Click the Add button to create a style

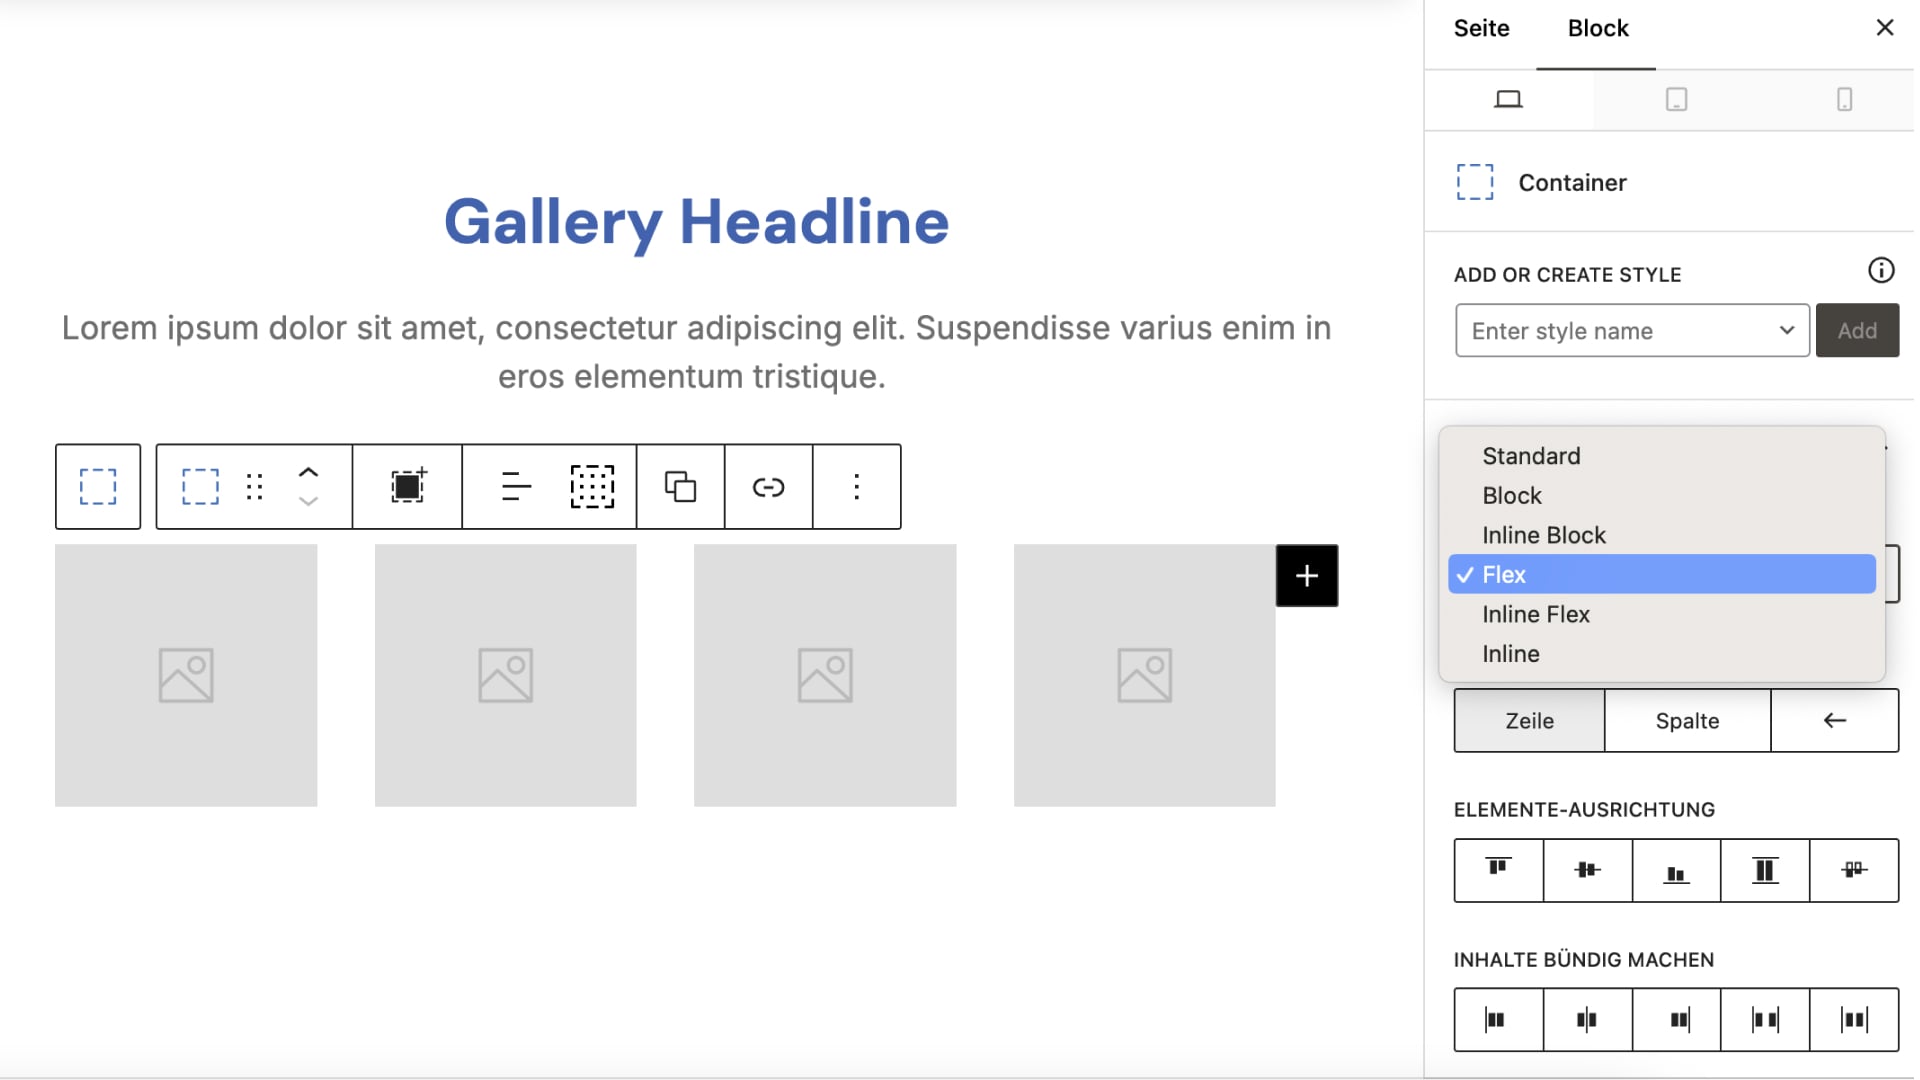(x=1856, y=330)
